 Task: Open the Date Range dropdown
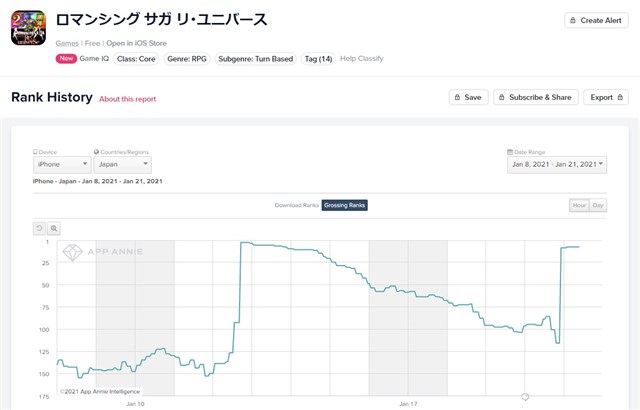(557, 164)
